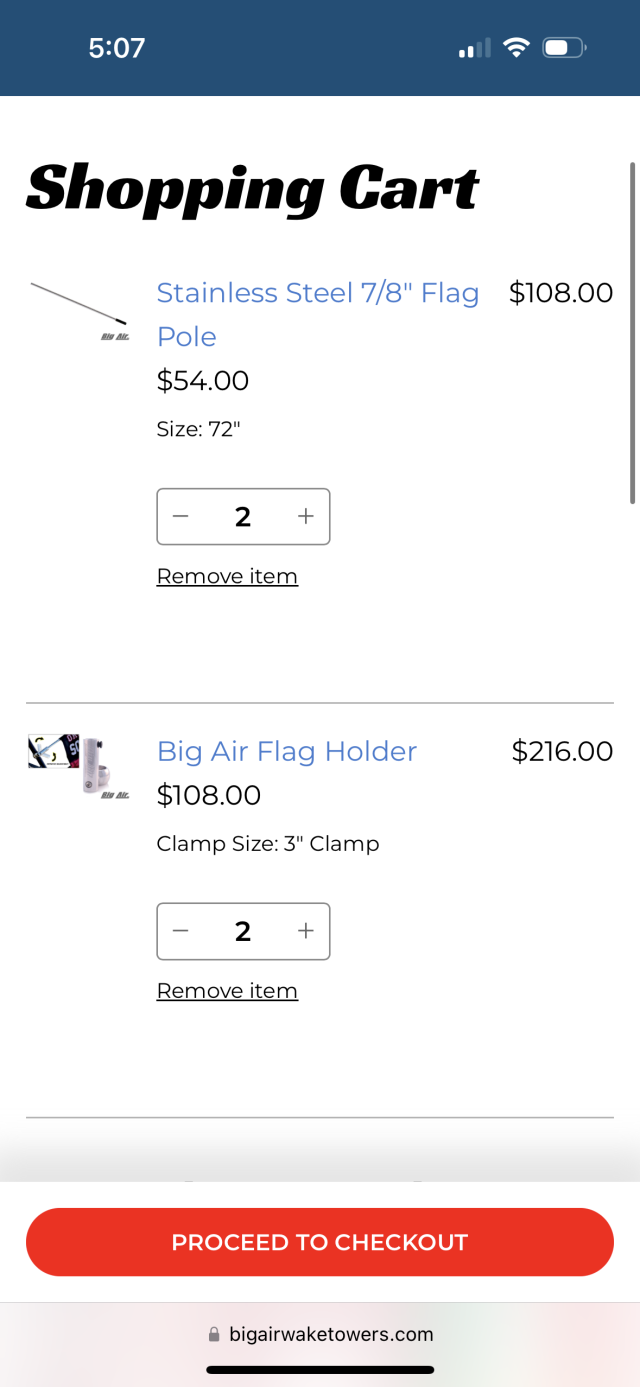Click the Flag Pole product thumbnail
The height and width of the screenshot is (1387, 640).
coord(80,311)
